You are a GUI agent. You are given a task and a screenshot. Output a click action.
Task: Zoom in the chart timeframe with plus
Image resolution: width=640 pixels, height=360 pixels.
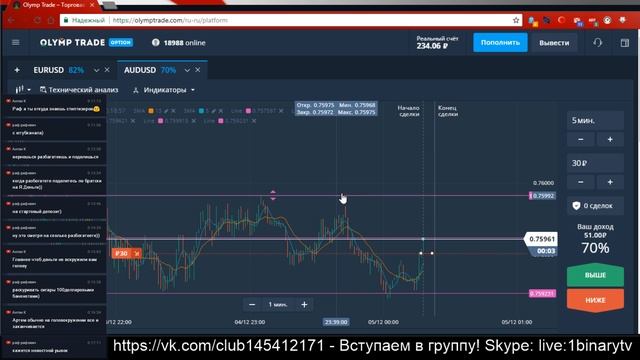(304, 304)
